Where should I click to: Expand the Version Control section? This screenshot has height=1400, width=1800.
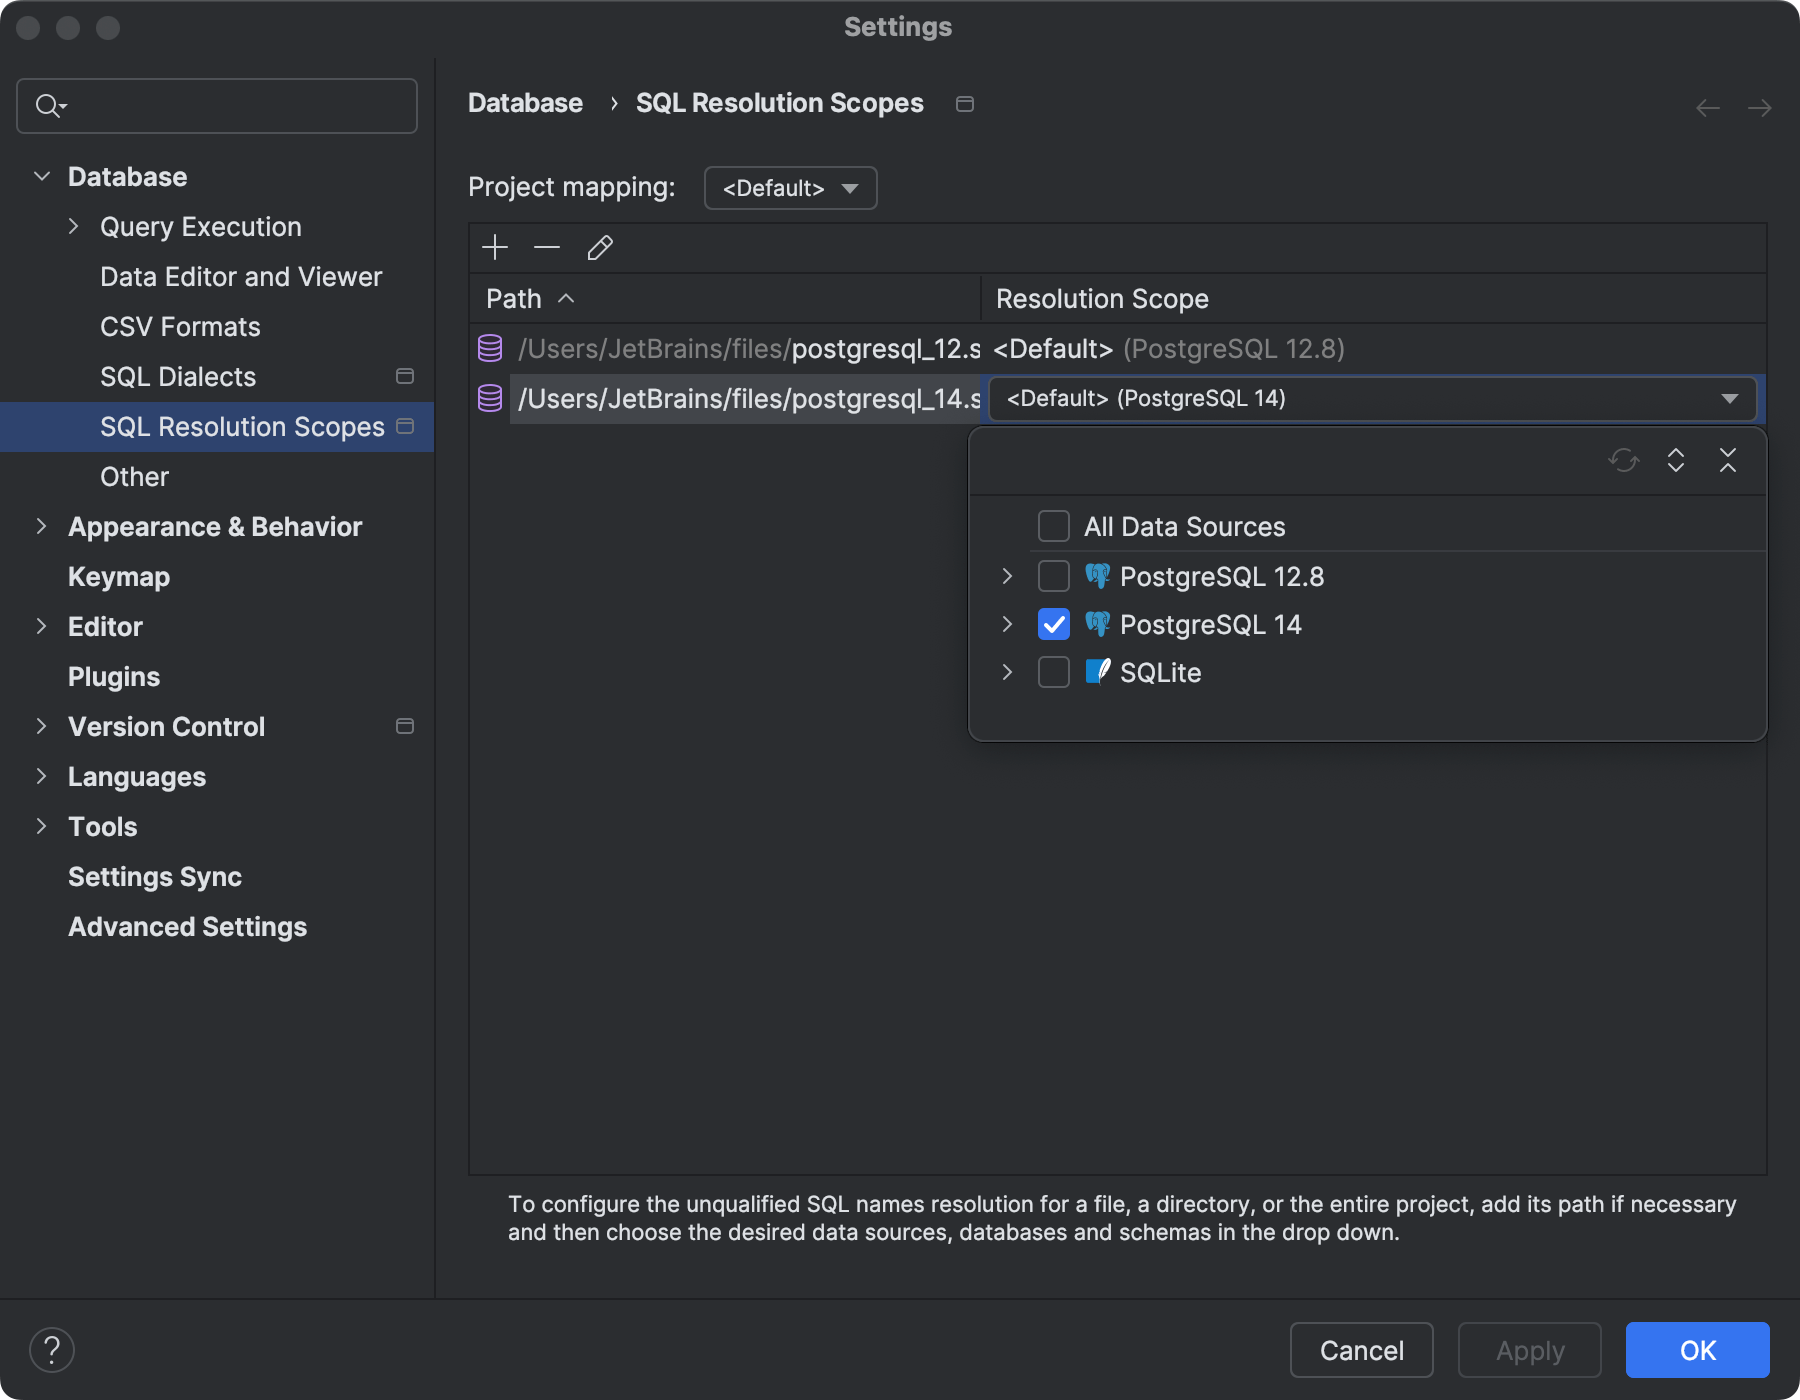41,726
